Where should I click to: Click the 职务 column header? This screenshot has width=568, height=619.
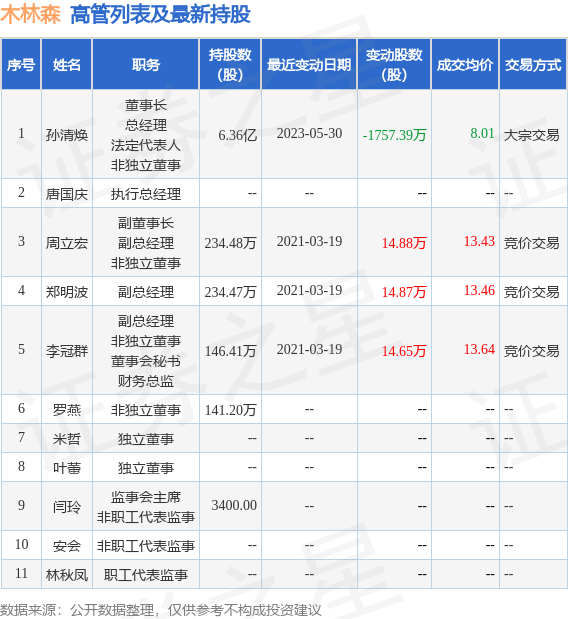tap(146, 64)
